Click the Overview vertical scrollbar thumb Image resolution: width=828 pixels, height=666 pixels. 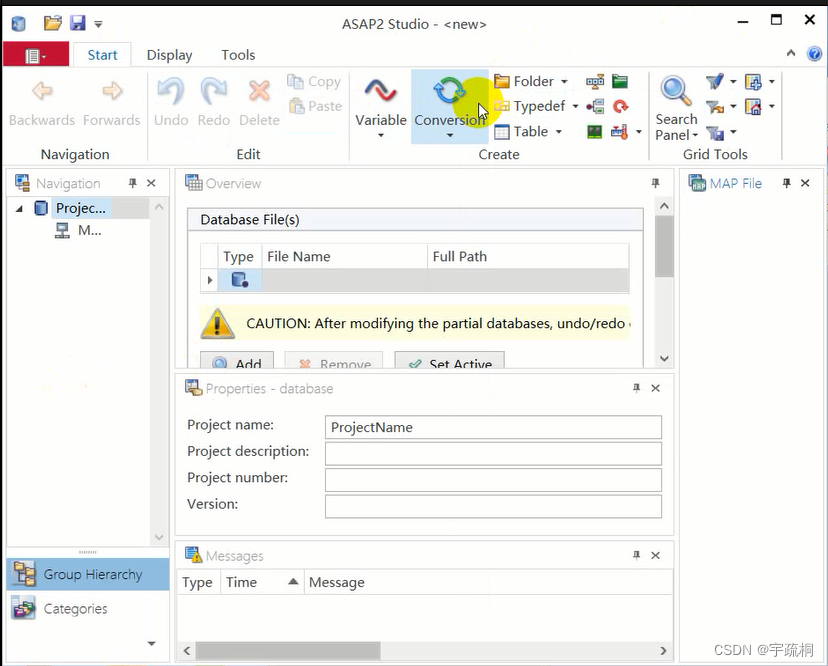point(664,247)
